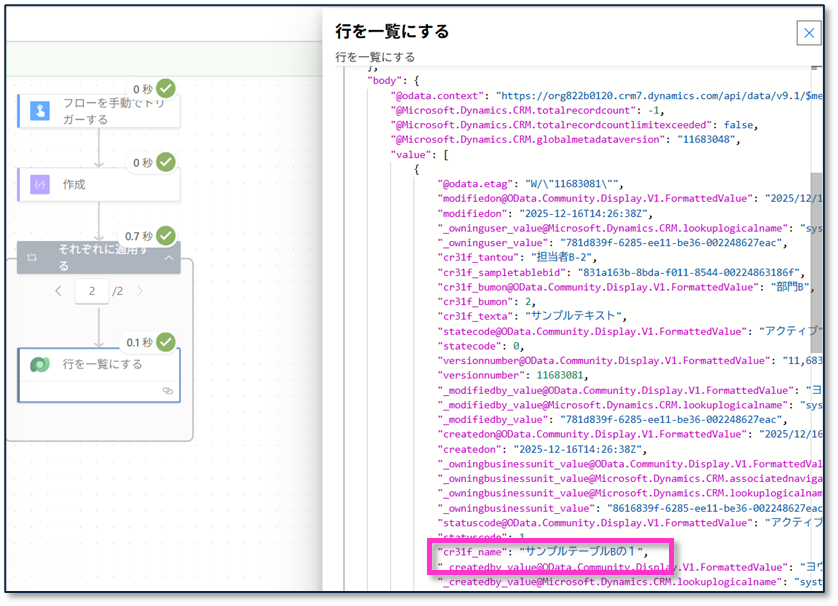The width and height of the screenshot is (838, 606).
Task: Click the success checkmark on the それぞれに適用する loop
Action: pos(166,235)
